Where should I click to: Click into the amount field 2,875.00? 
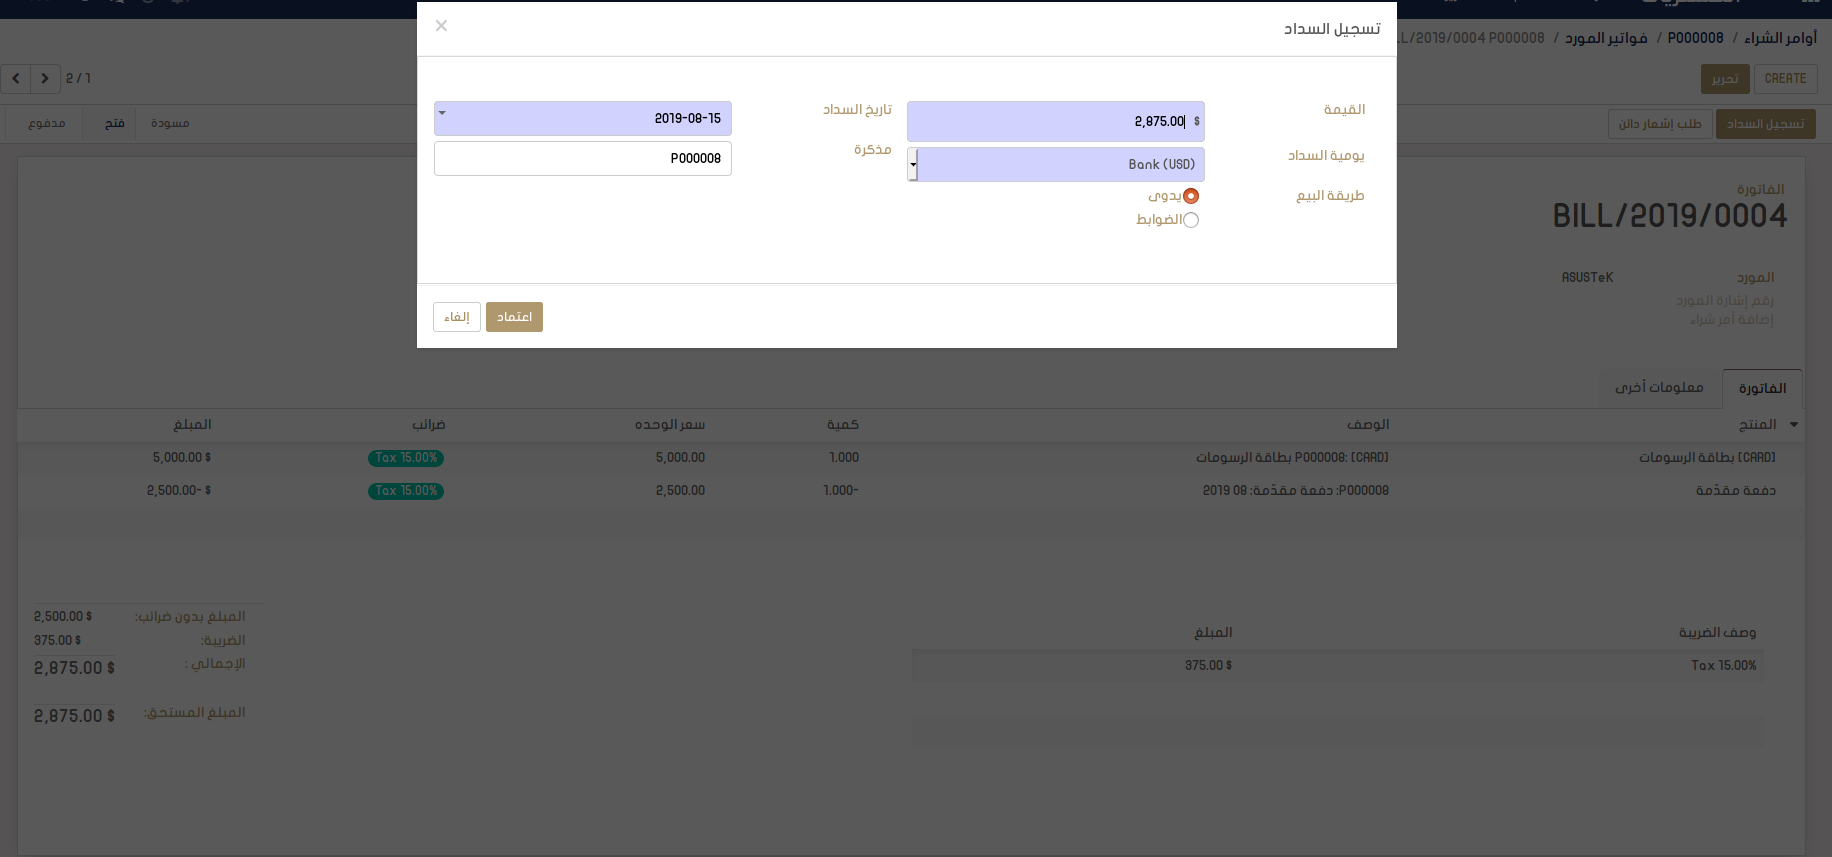tap(1050, 122)
